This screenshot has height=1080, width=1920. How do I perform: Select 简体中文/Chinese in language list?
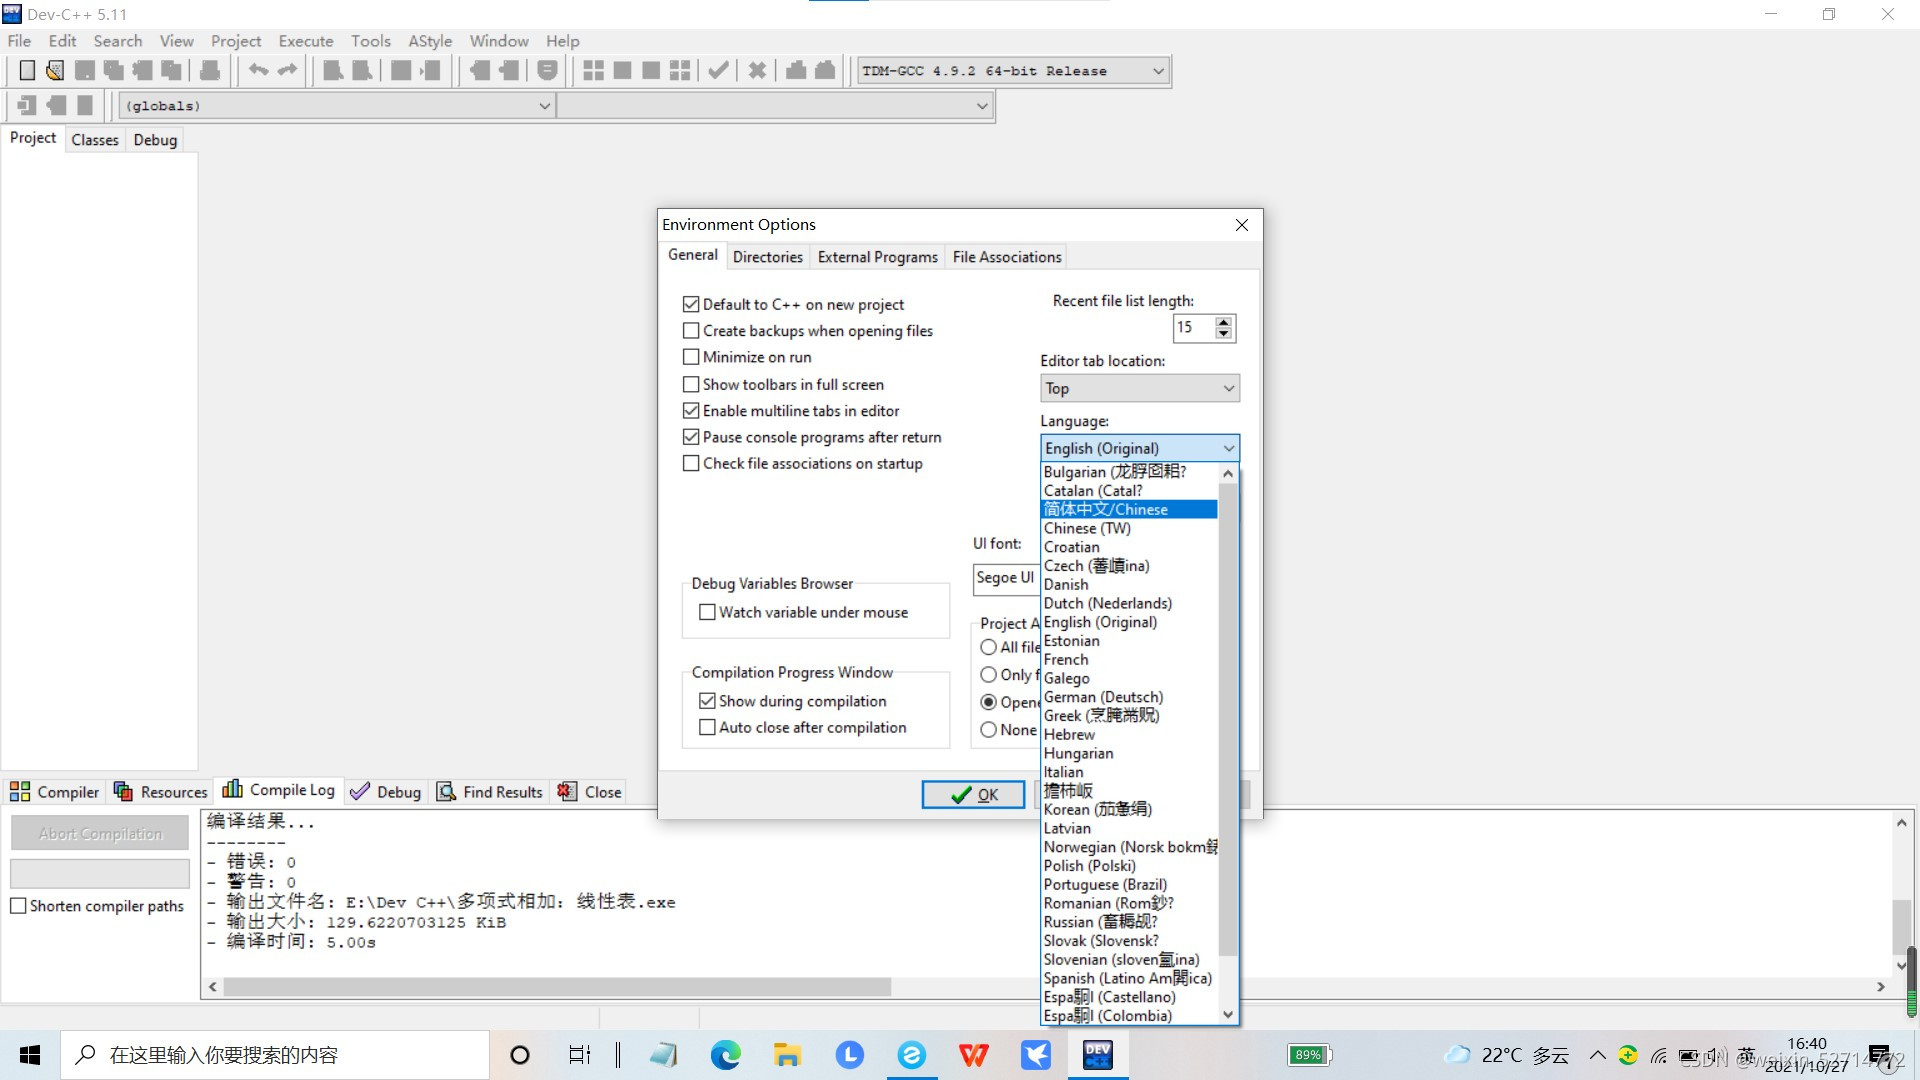pyautogui.click(x=1106, y=510)
